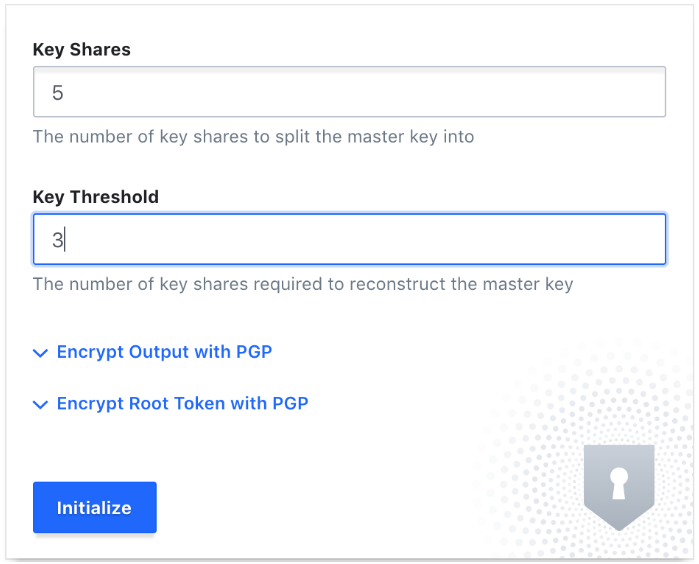
Task: Click the Encrypt Root Token with PGP link text
Action: [x=183, y=403]
